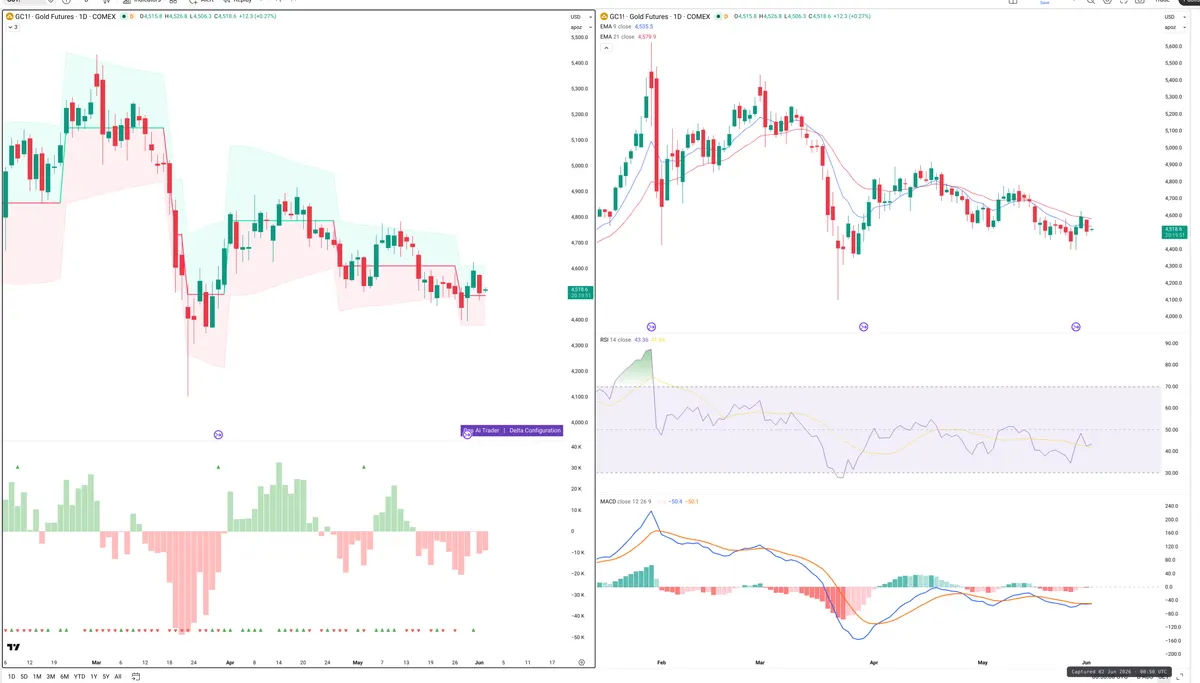This screenshot has height=683, width=1200.
Task: Expand the 3 collapsed indicators in the left chart
Action: (12, 27)
